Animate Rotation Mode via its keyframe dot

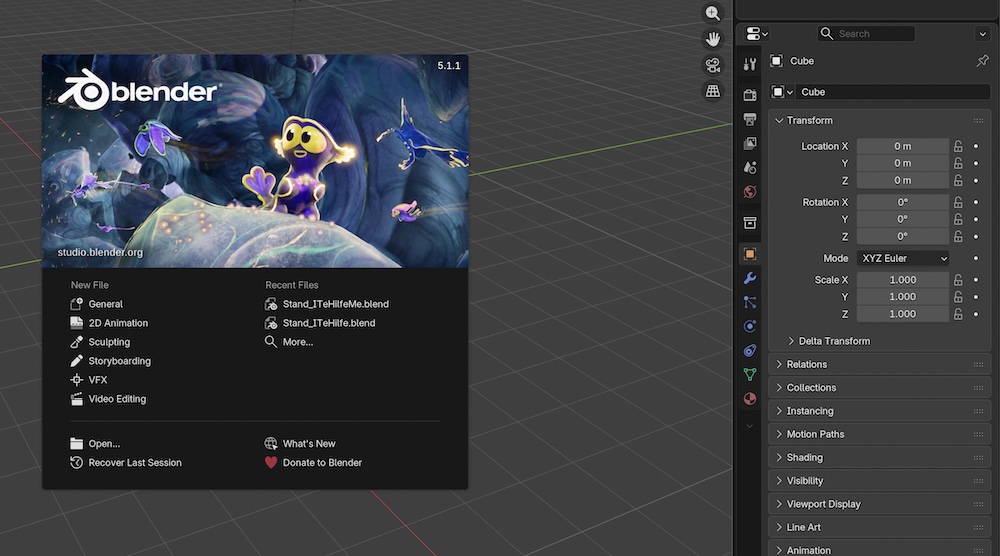[x=976, y=258]
